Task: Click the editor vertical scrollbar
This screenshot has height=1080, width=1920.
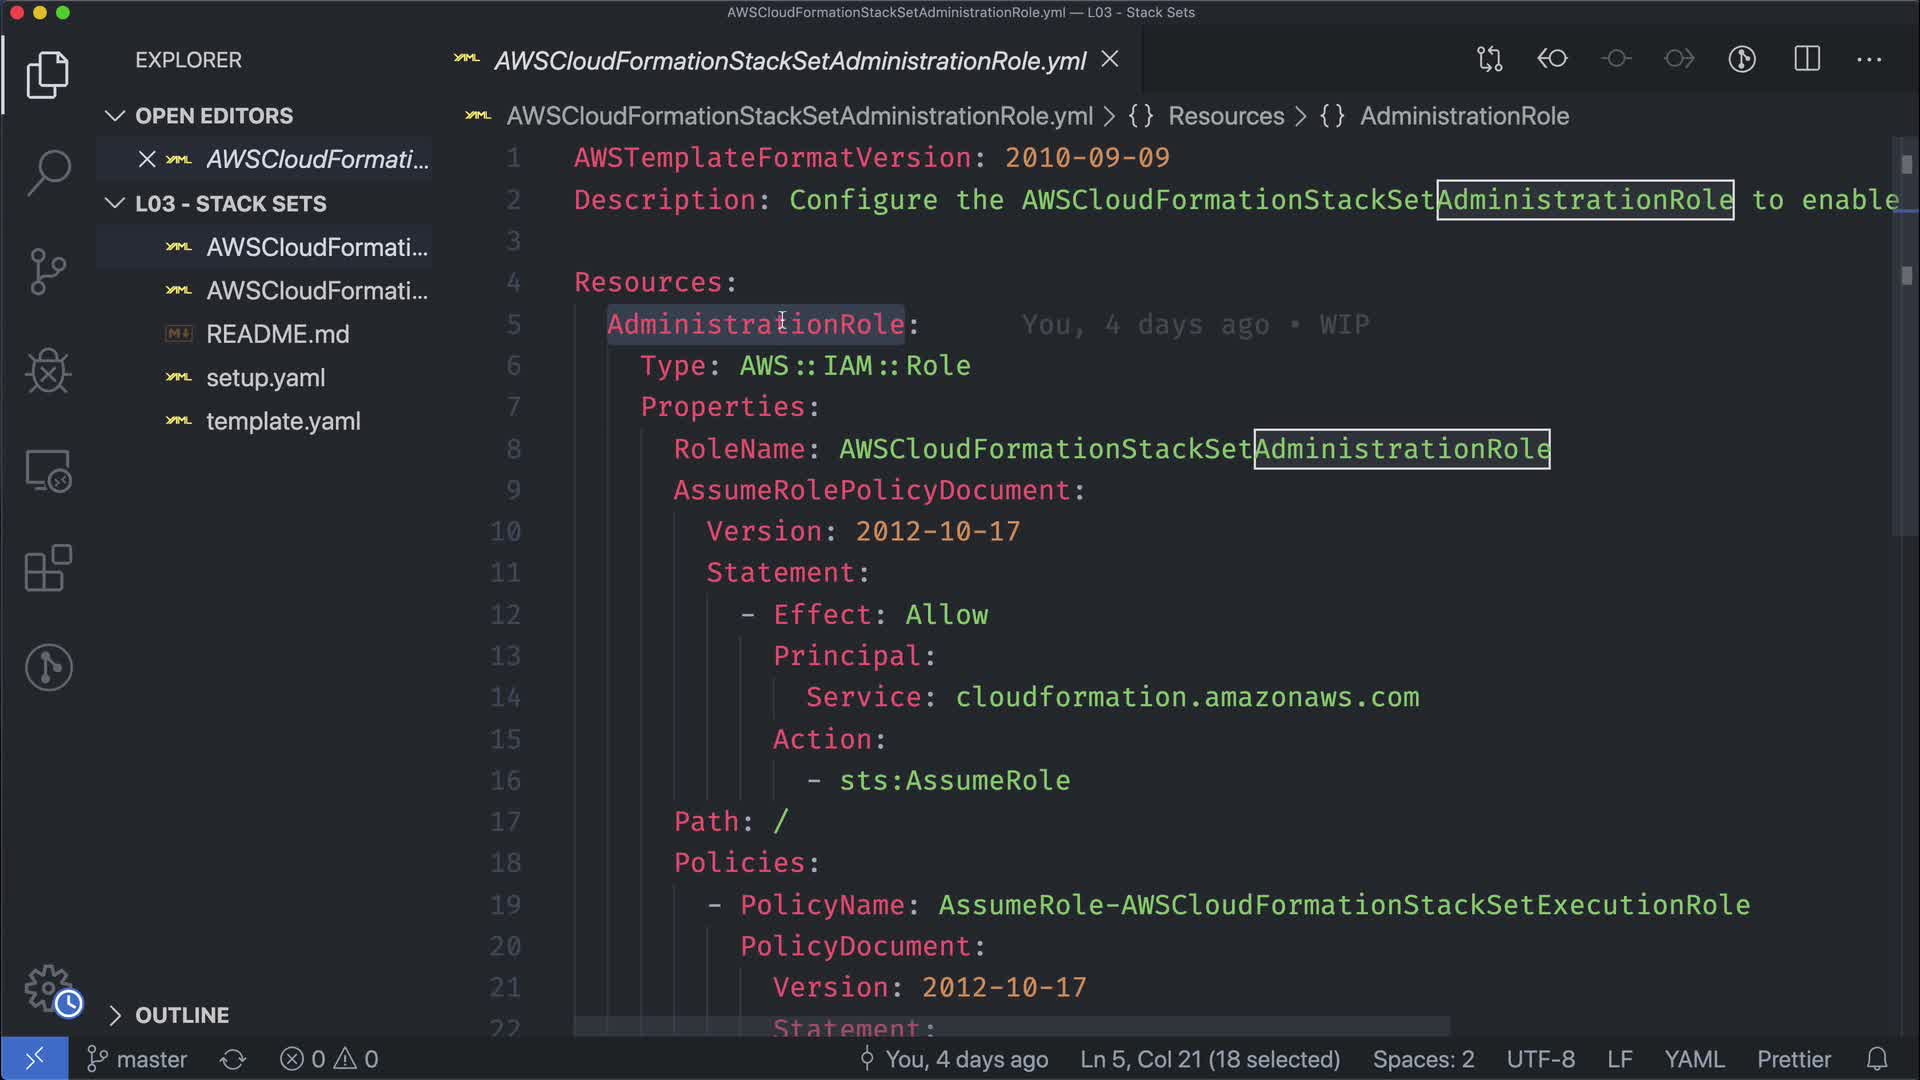Action: click(x=1905, y=400)
